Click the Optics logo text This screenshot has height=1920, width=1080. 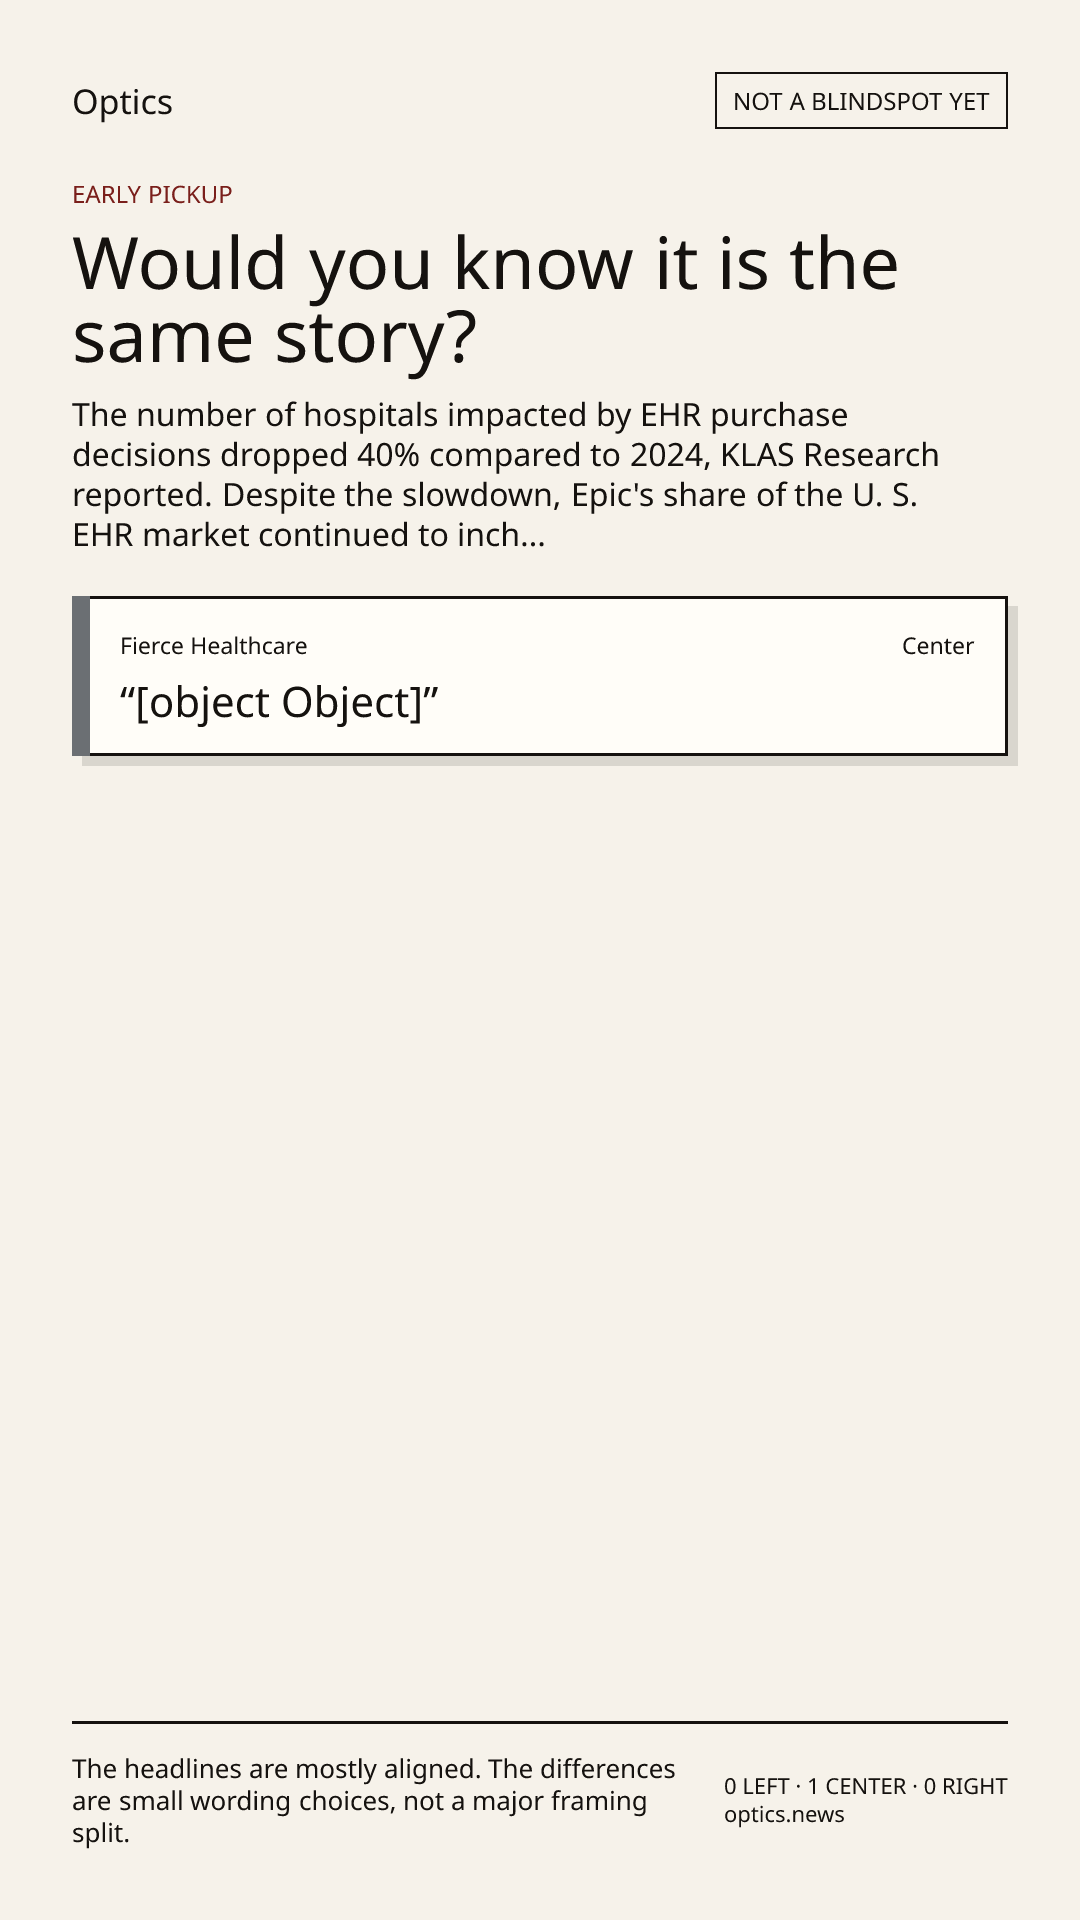pyautogui.click(x=122, y=102)
